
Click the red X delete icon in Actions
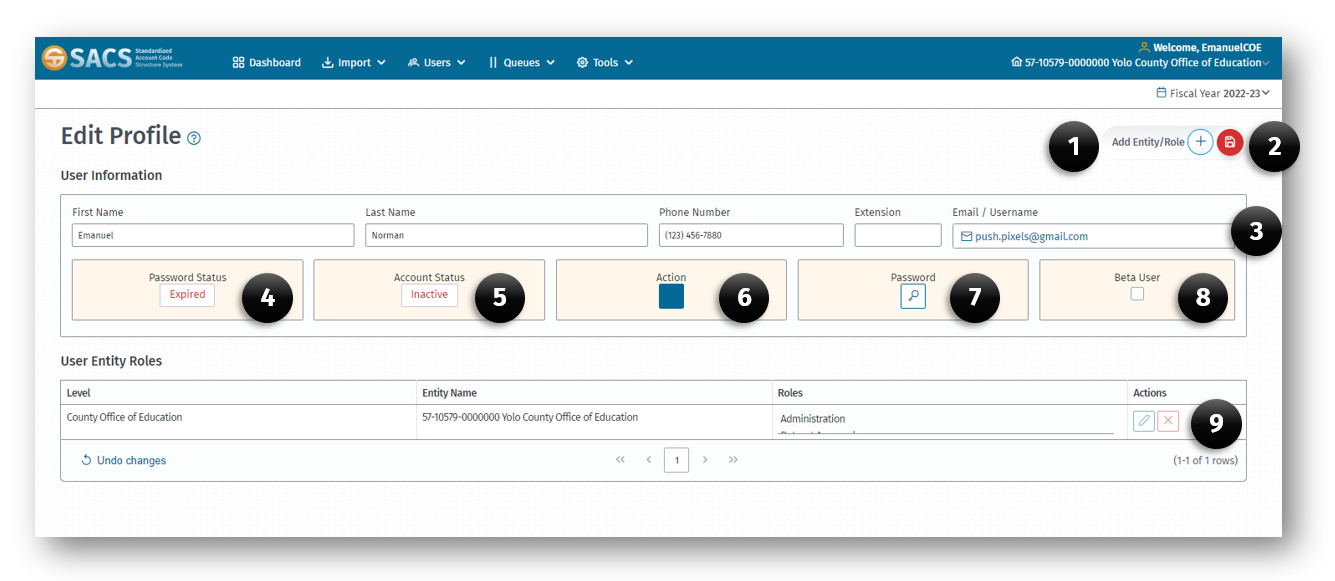click(x=1168, y=420)
